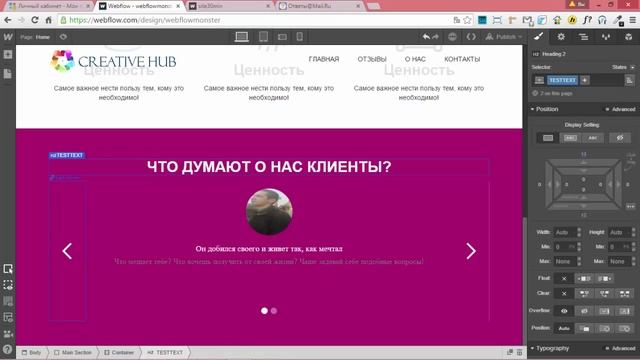Set display to inline
This screenshot has width=640, height=360.
pos(593,138)
